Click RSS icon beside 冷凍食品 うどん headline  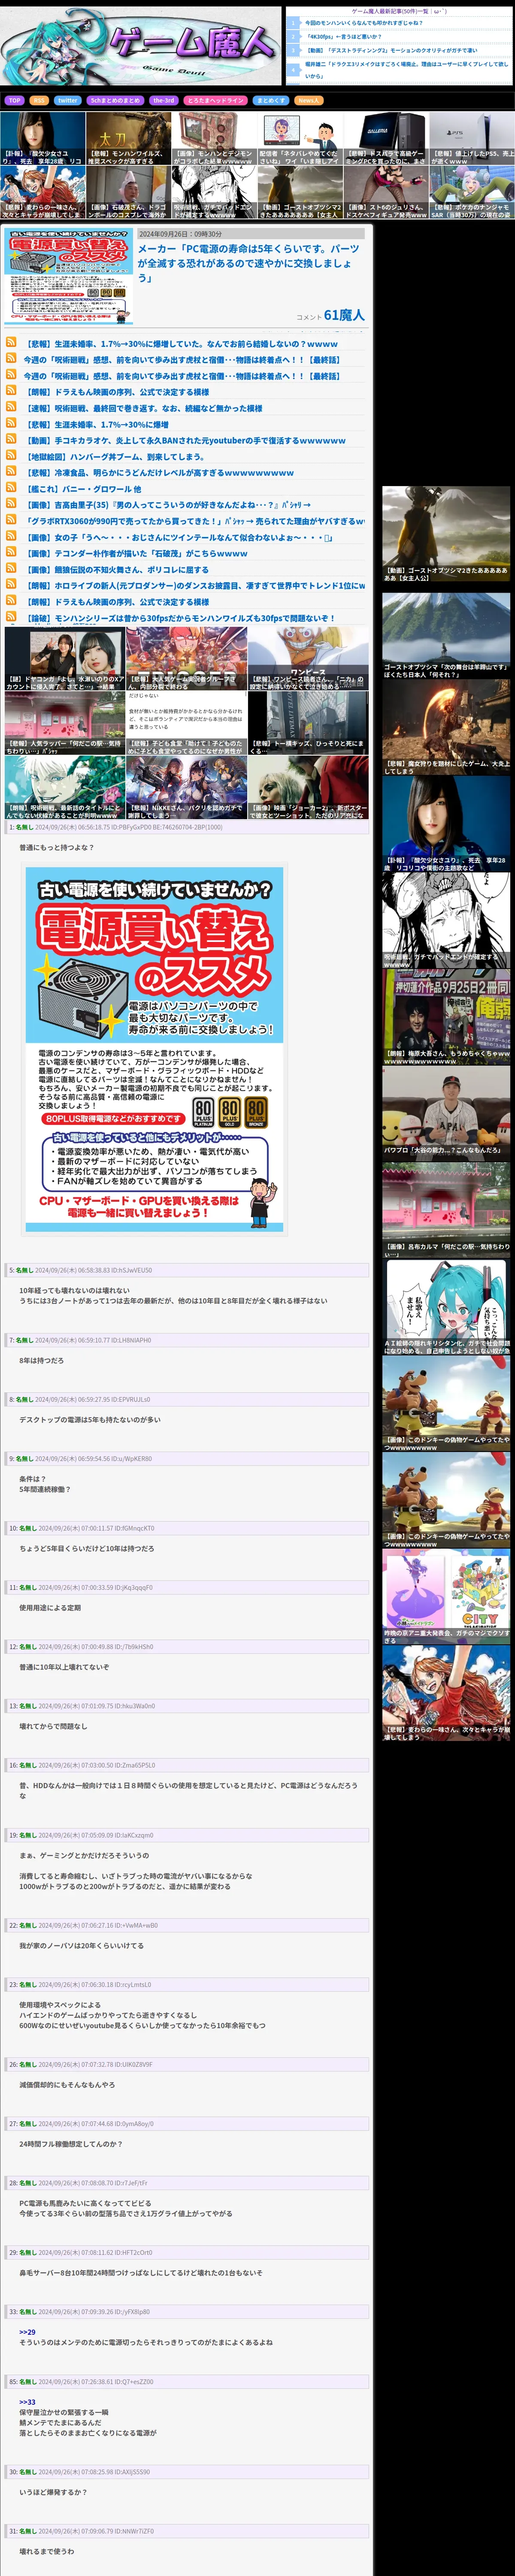(11, 472)
